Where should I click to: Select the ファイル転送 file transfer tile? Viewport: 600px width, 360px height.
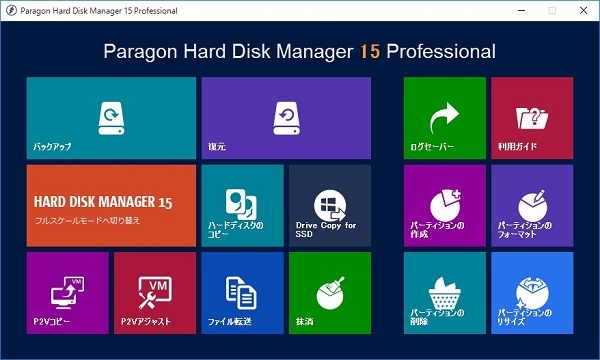243,293
